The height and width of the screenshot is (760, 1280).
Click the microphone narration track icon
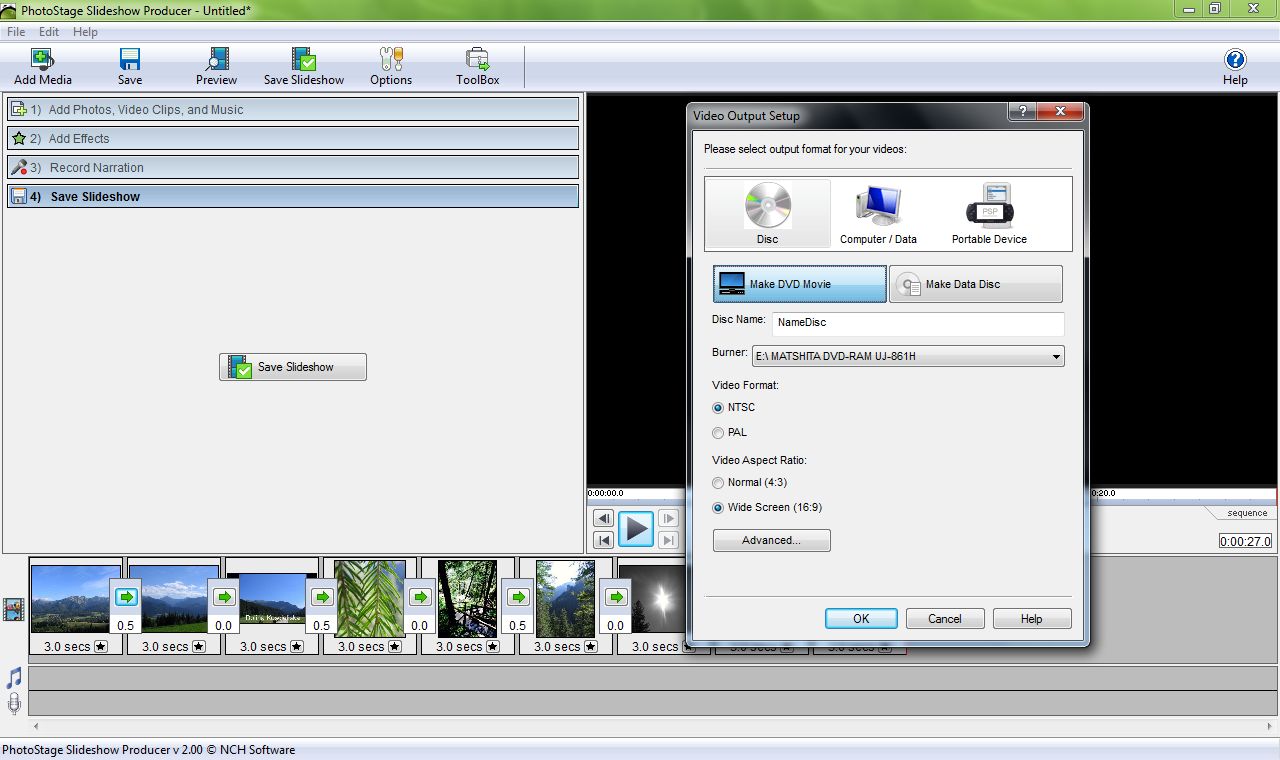pos(14,703)
